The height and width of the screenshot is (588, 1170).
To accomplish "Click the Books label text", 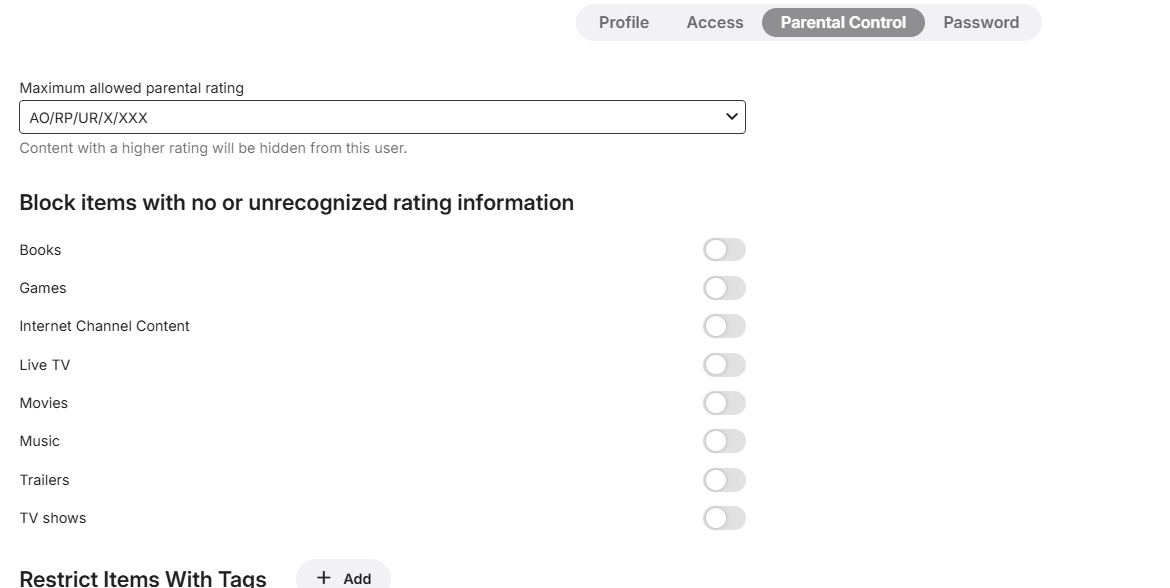I will [40, 250].
